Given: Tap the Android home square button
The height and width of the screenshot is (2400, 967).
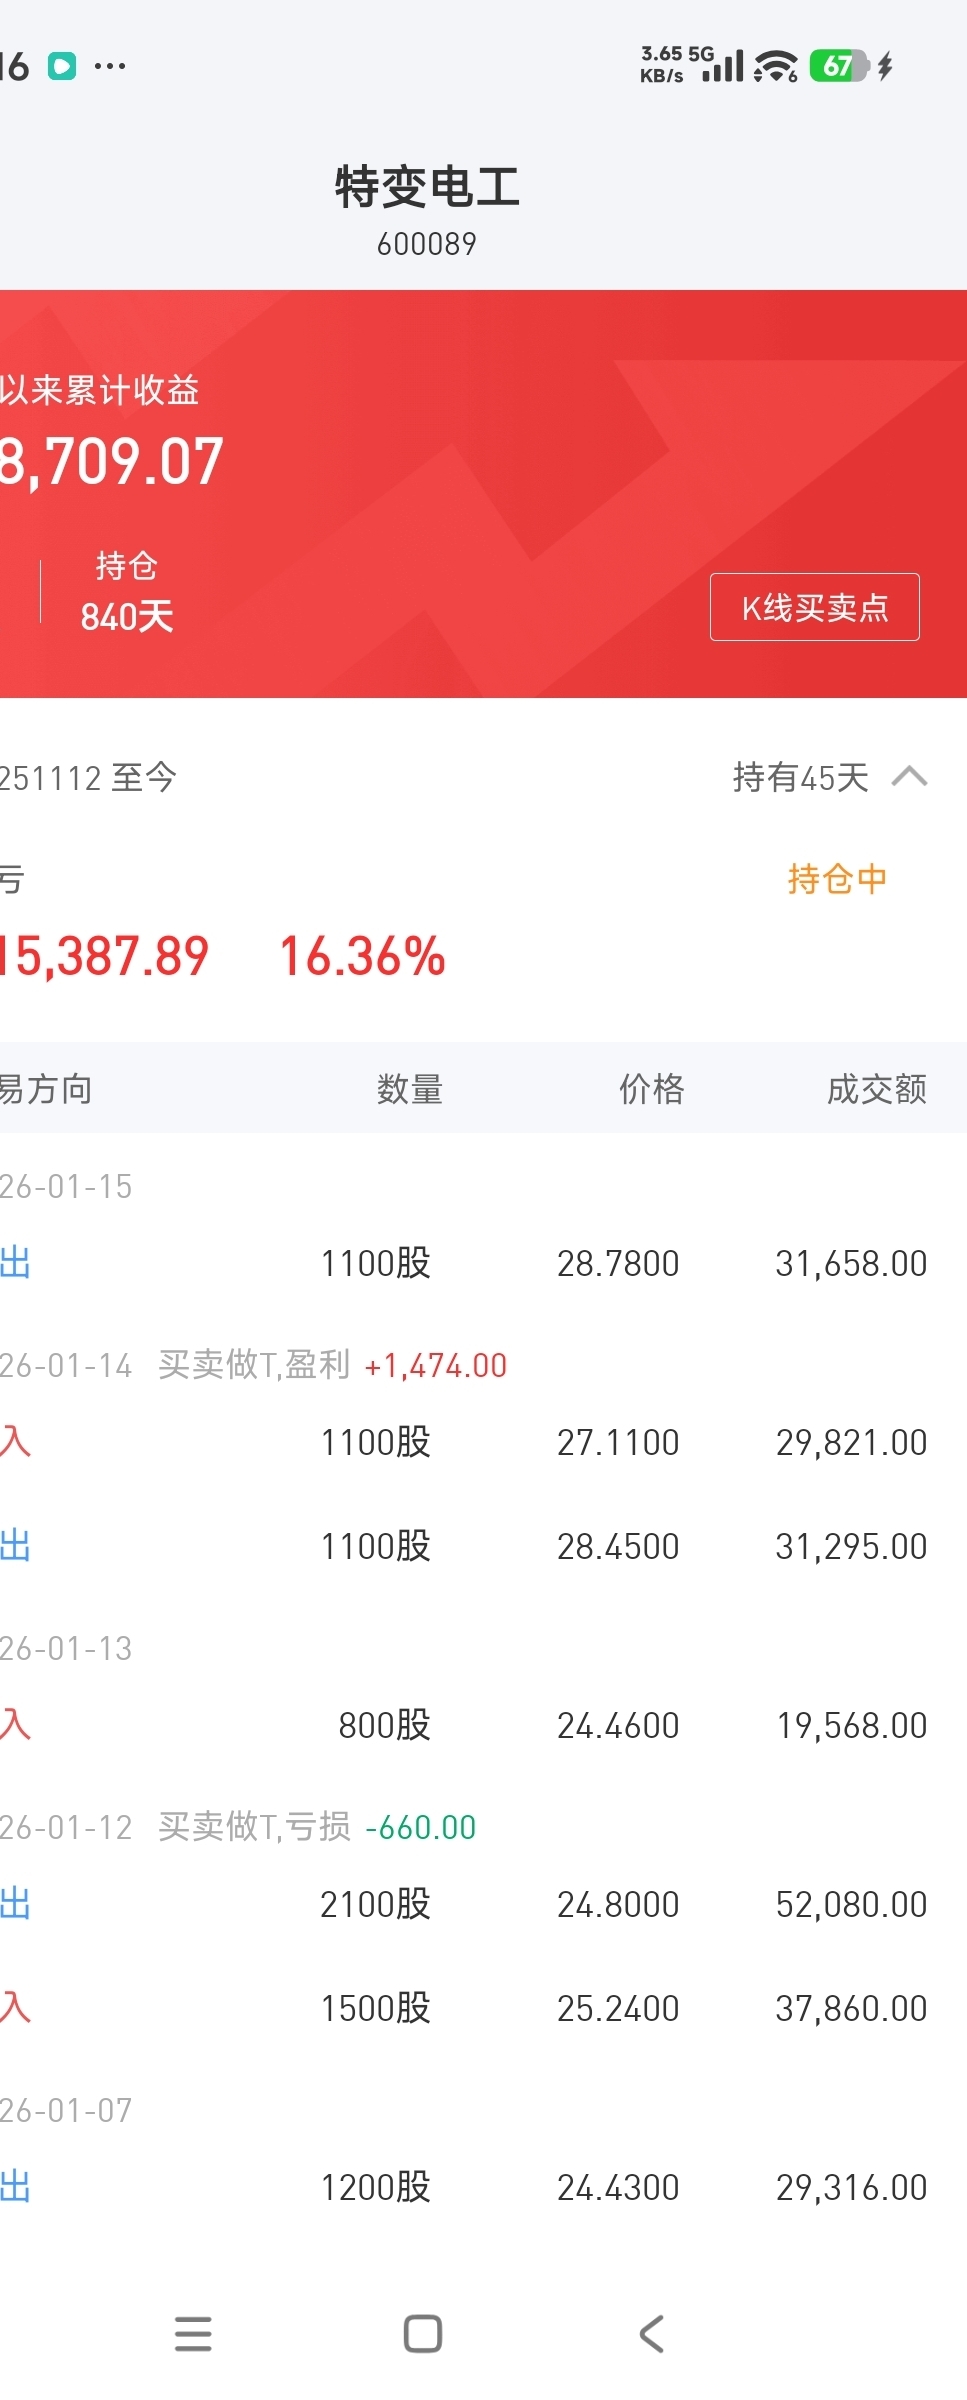Looking at the screenshot, I should point(423,2334).
